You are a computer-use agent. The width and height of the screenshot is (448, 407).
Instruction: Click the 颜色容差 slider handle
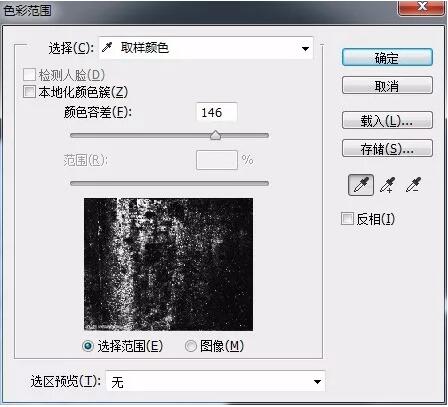tap(216, 135)
